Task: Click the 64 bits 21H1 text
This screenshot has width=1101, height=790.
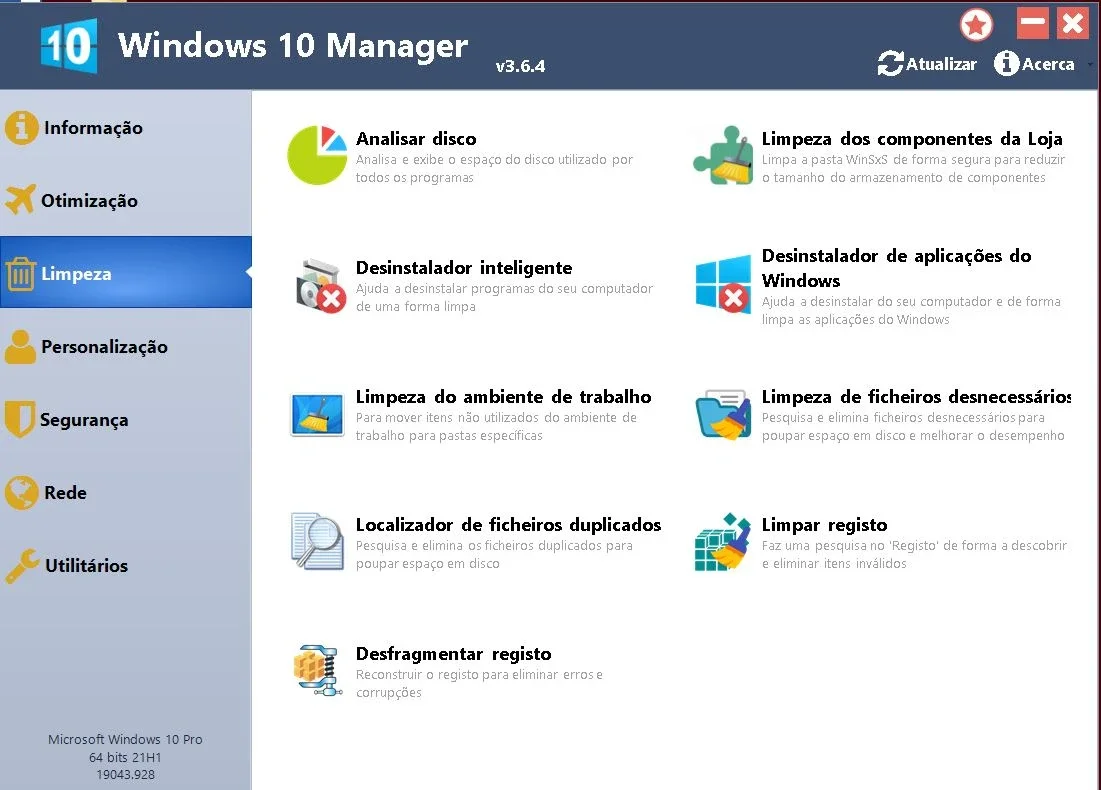Action: (125, 757)
